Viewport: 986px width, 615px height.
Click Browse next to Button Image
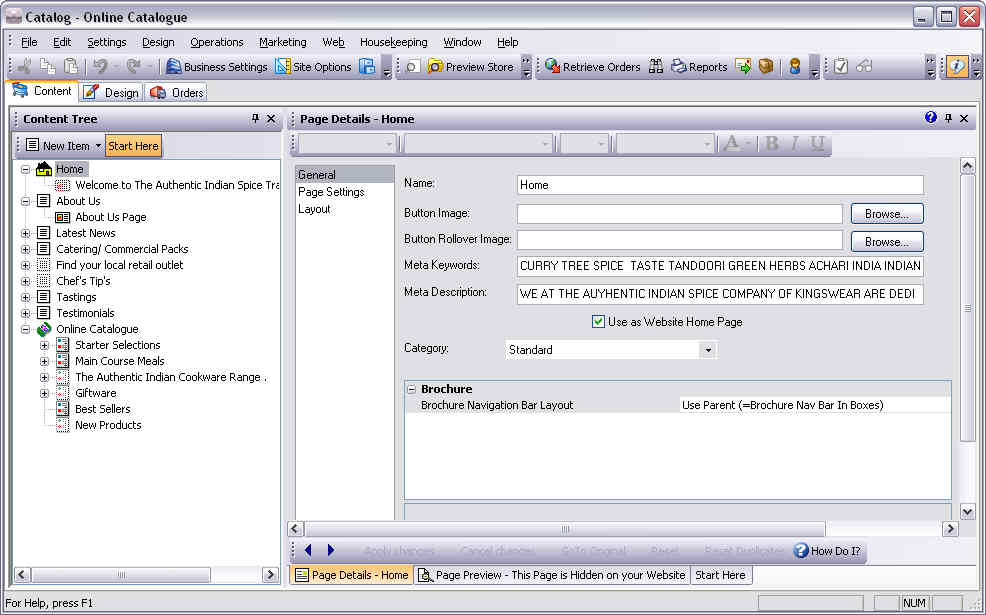click(886, 214)
